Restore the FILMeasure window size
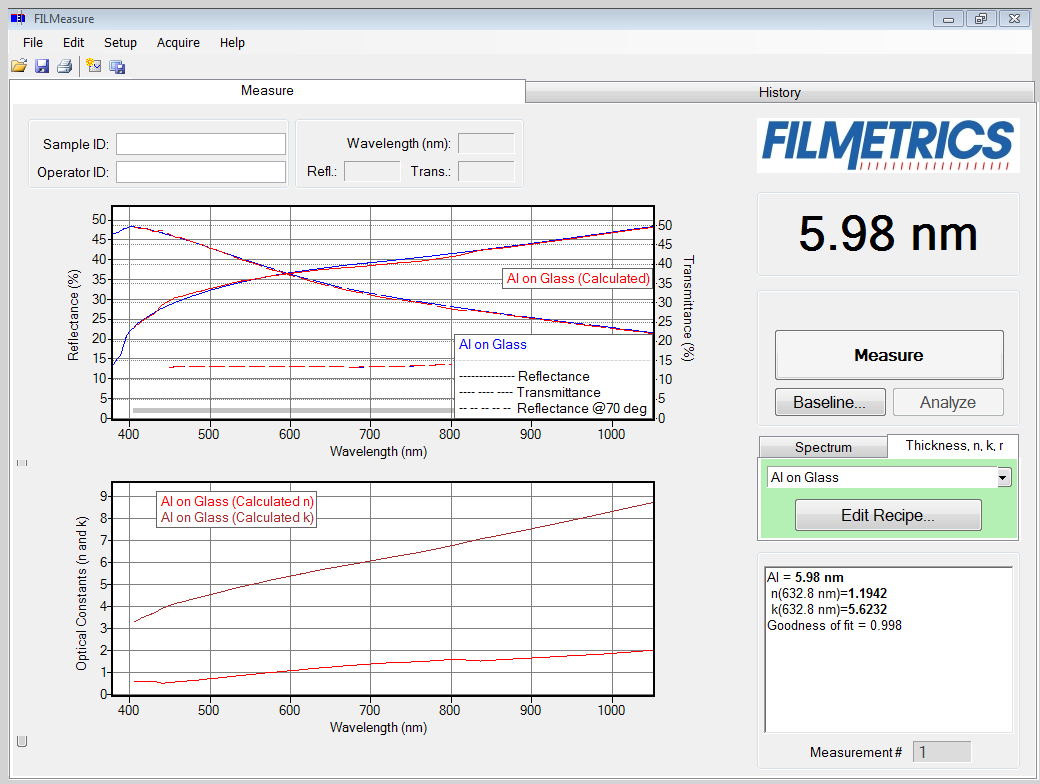Screen dimensions: 1040x784 pos(981,19)
